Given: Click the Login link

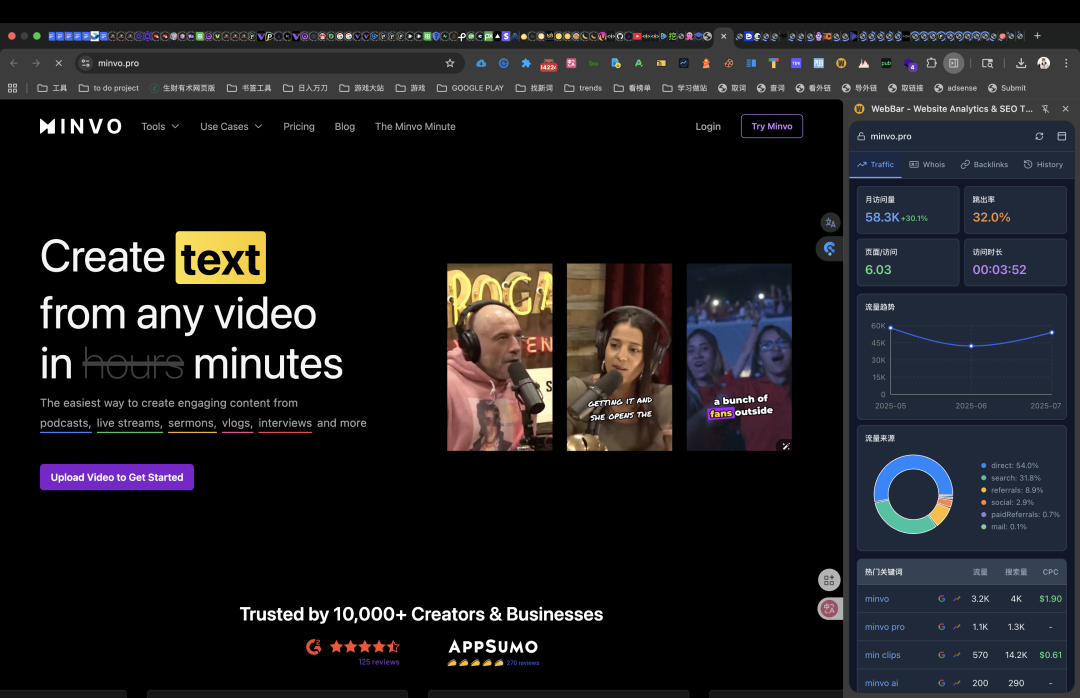Looking at the screenshot, I should pos(708,126).
